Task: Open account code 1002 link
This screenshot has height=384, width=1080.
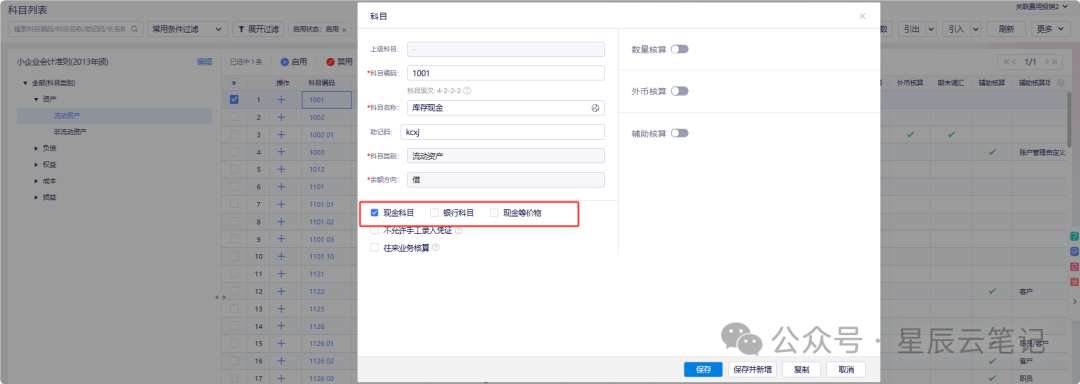Action: click(317, 117)
